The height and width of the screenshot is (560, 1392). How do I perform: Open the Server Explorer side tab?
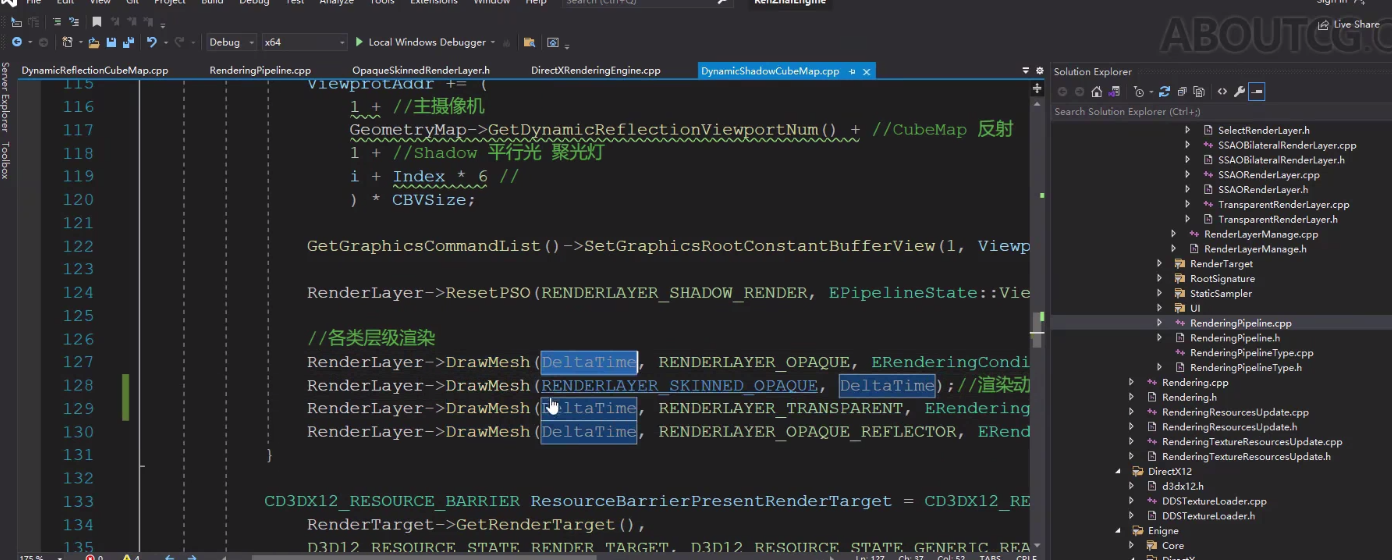tap(5, 97)
